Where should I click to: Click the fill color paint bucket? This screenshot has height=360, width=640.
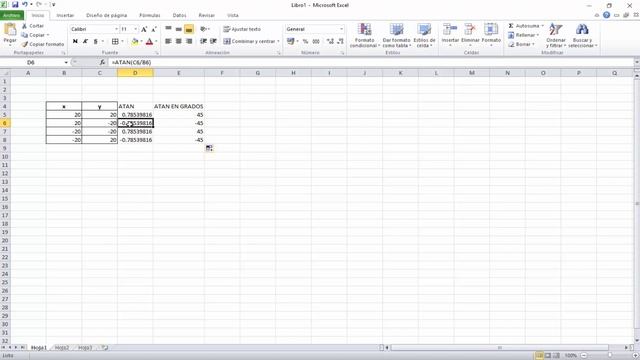[x=135, y=41]
